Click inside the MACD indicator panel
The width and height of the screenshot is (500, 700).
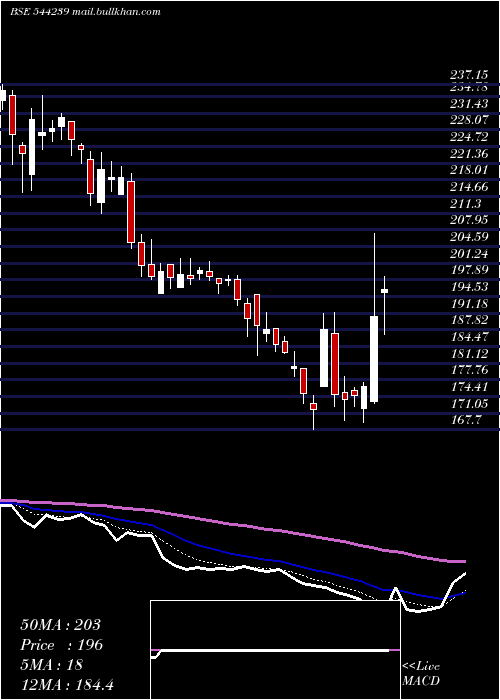tap(275, 650)
